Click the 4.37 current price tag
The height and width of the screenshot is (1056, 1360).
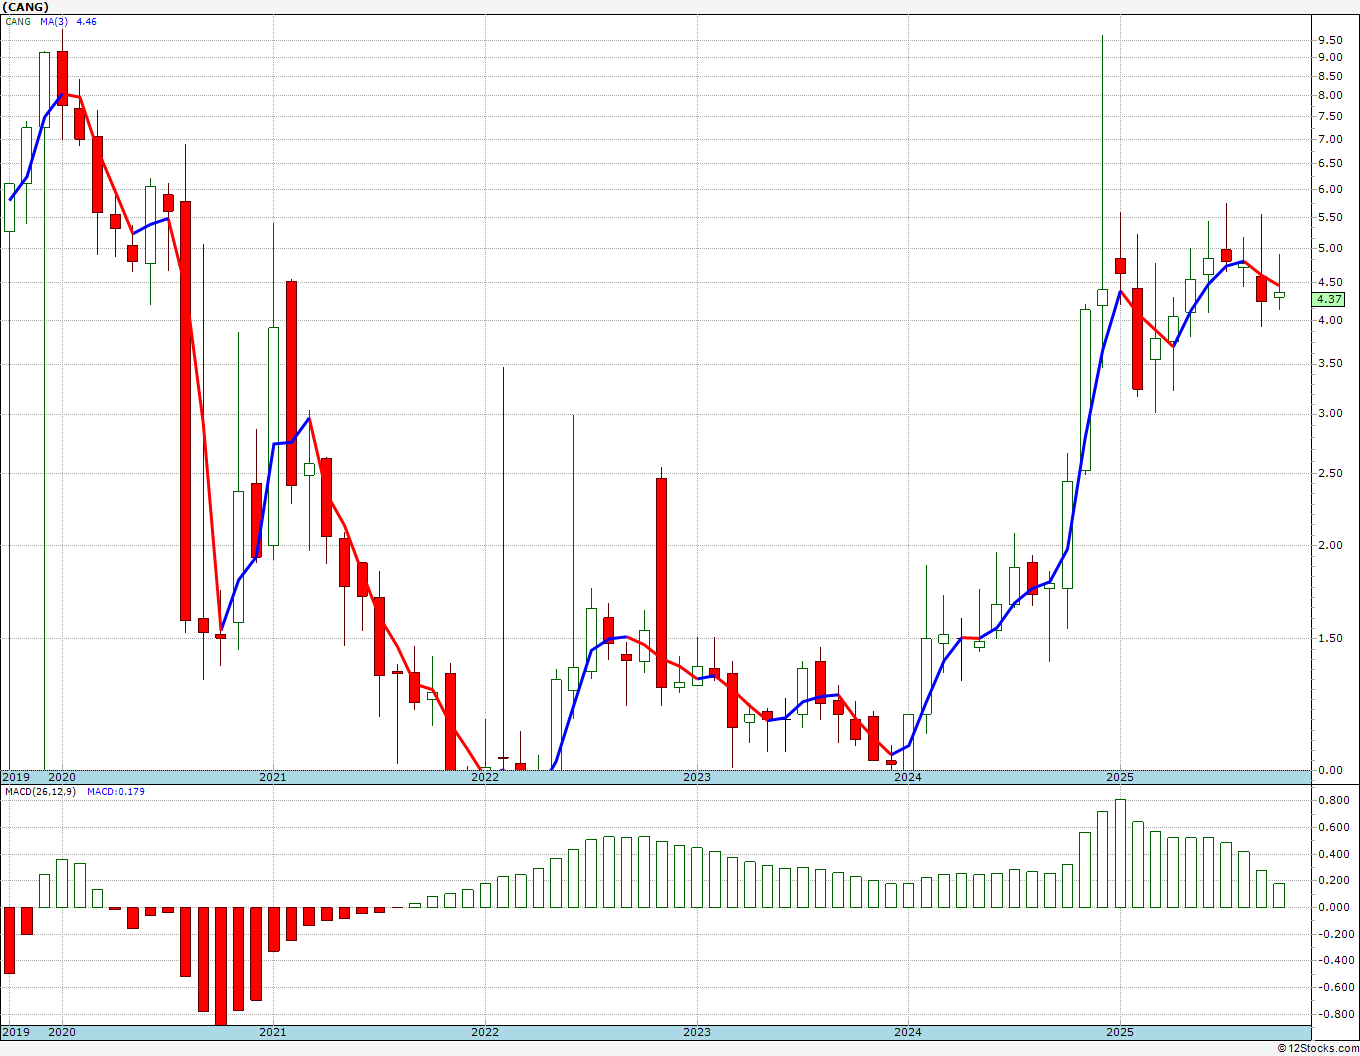click(1329, 299)
